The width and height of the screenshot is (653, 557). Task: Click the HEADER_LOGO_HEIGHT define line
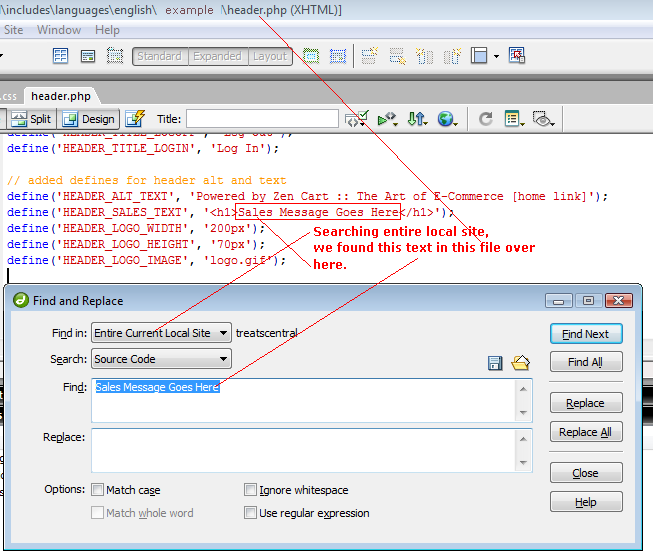pos(136,244)
